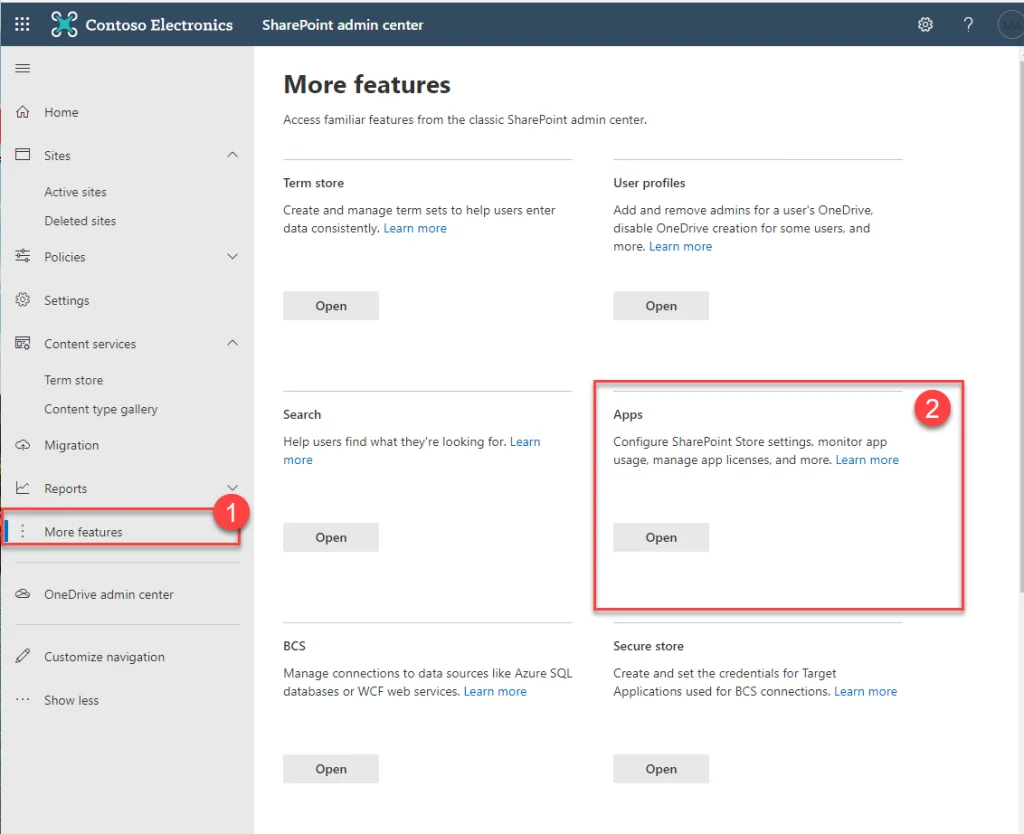Click the More features dots icon

click(23, 531)
